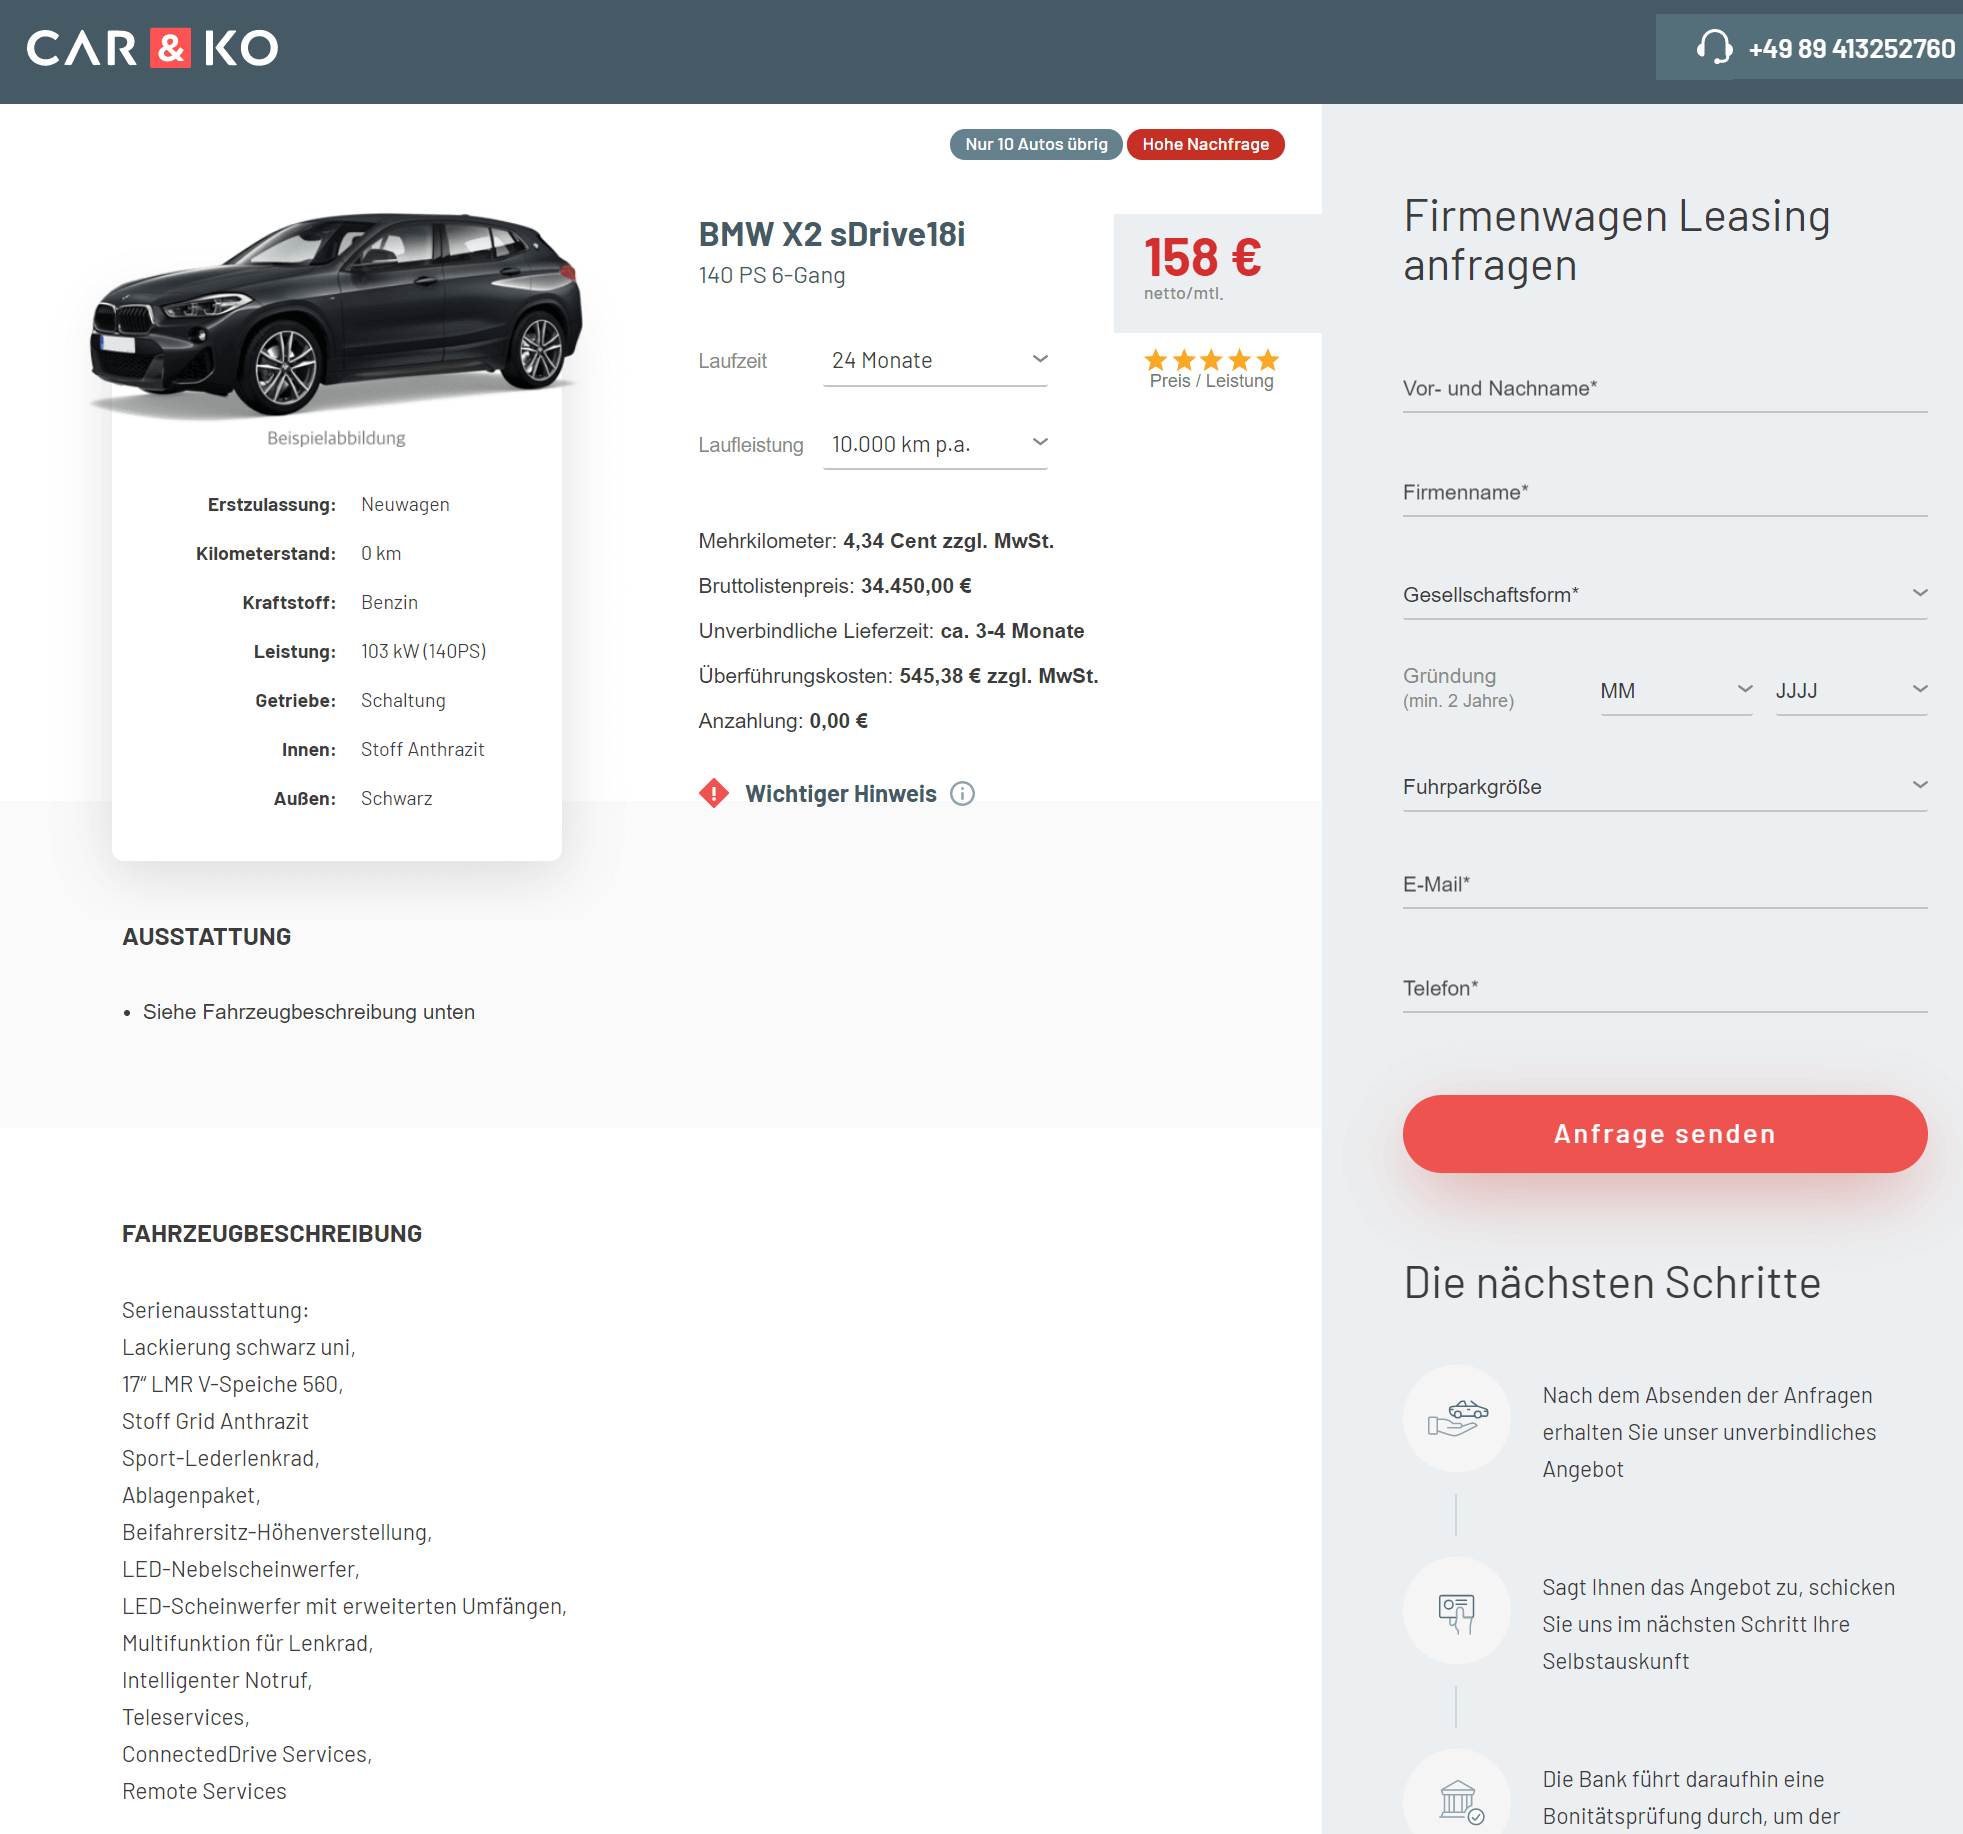Send request with Anfrage senden button
This screenshot has height=1834, width=1963.
[1665, 1134]
